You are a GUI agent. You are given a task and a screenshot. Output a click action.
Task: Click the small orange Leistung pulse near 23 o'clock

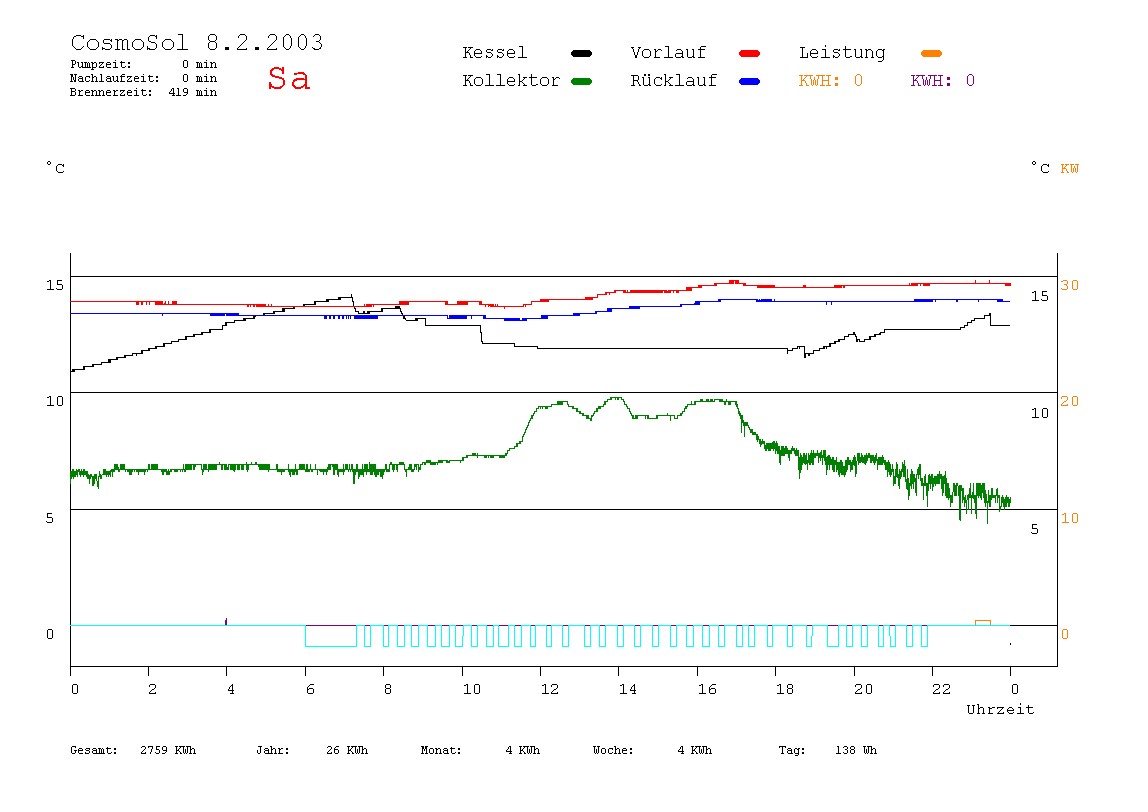pos(983,623)
